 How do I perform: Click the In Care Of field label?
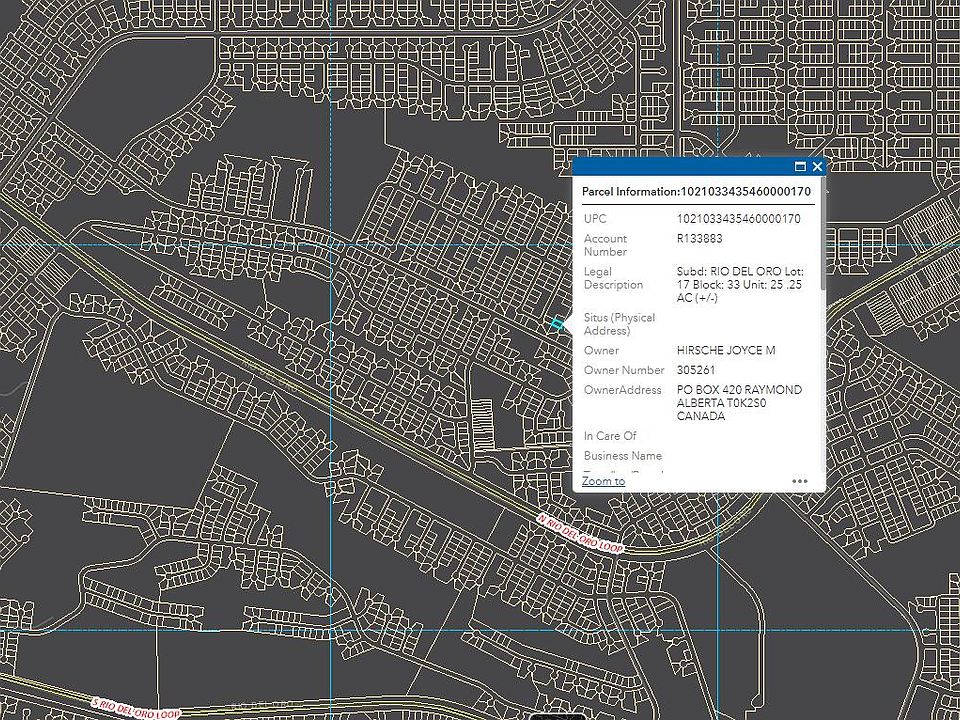pyautogui.click(x=610, y=436)
